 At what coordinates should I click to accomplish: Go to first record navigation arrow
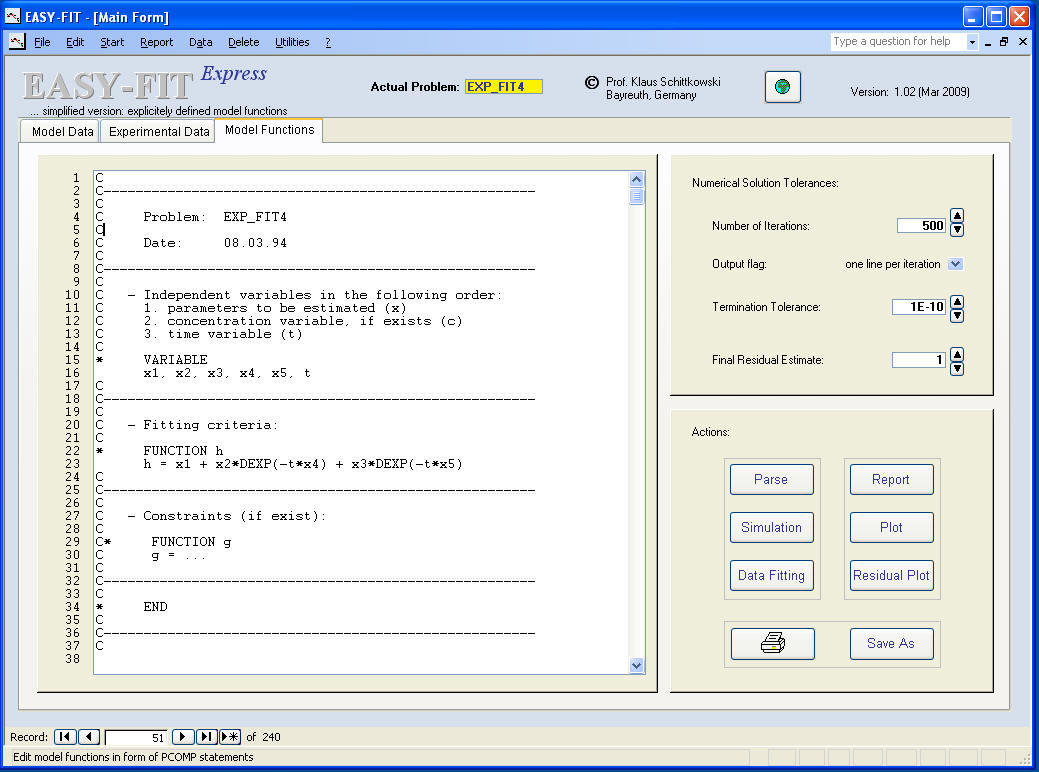(x=64, y=737)
